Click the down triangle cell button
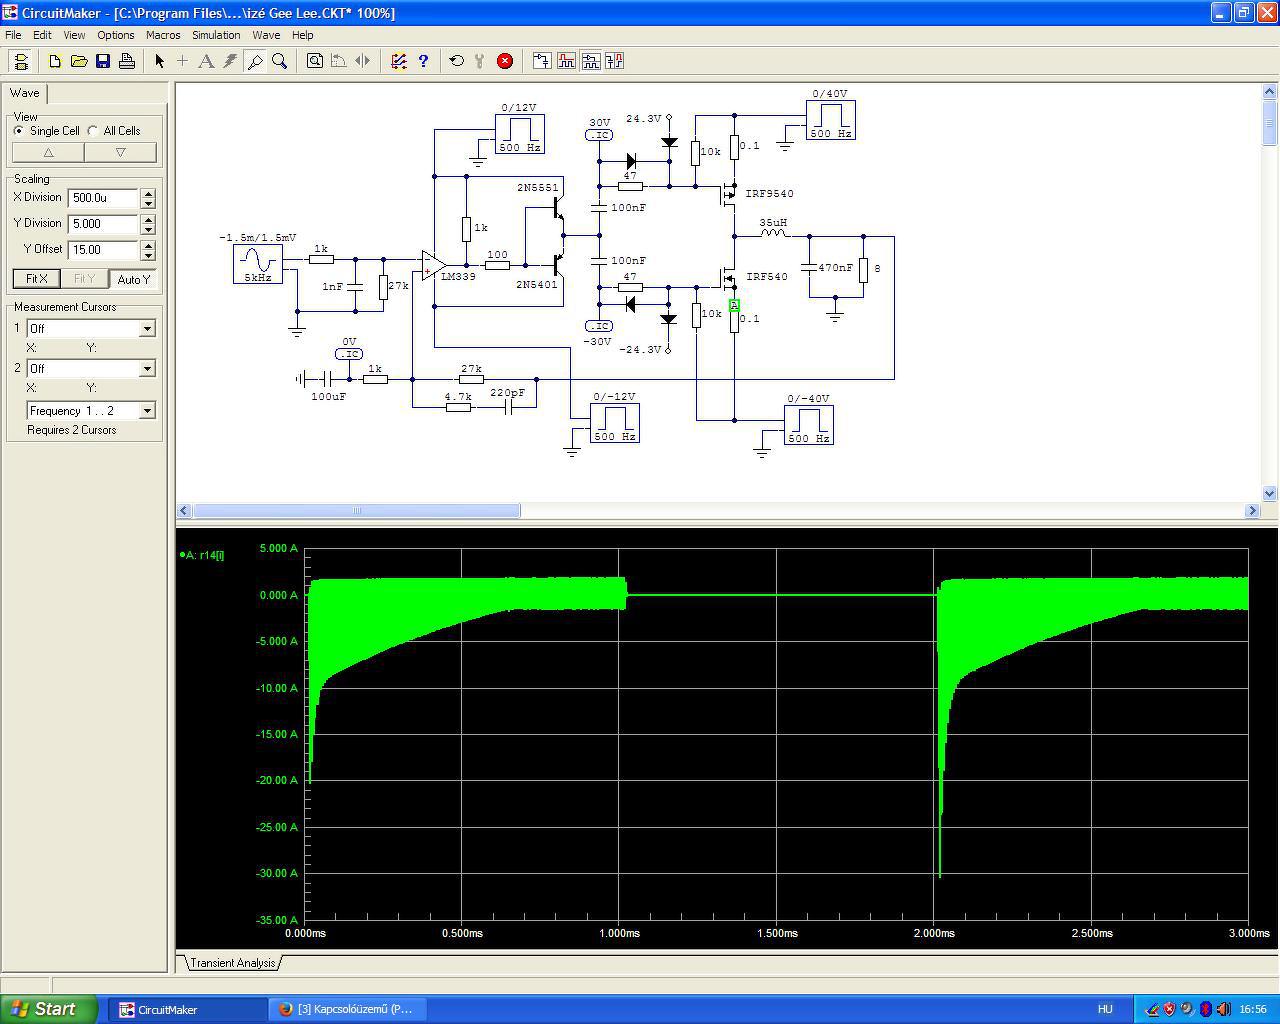1280x1024 pixels. tap(121, 153)
